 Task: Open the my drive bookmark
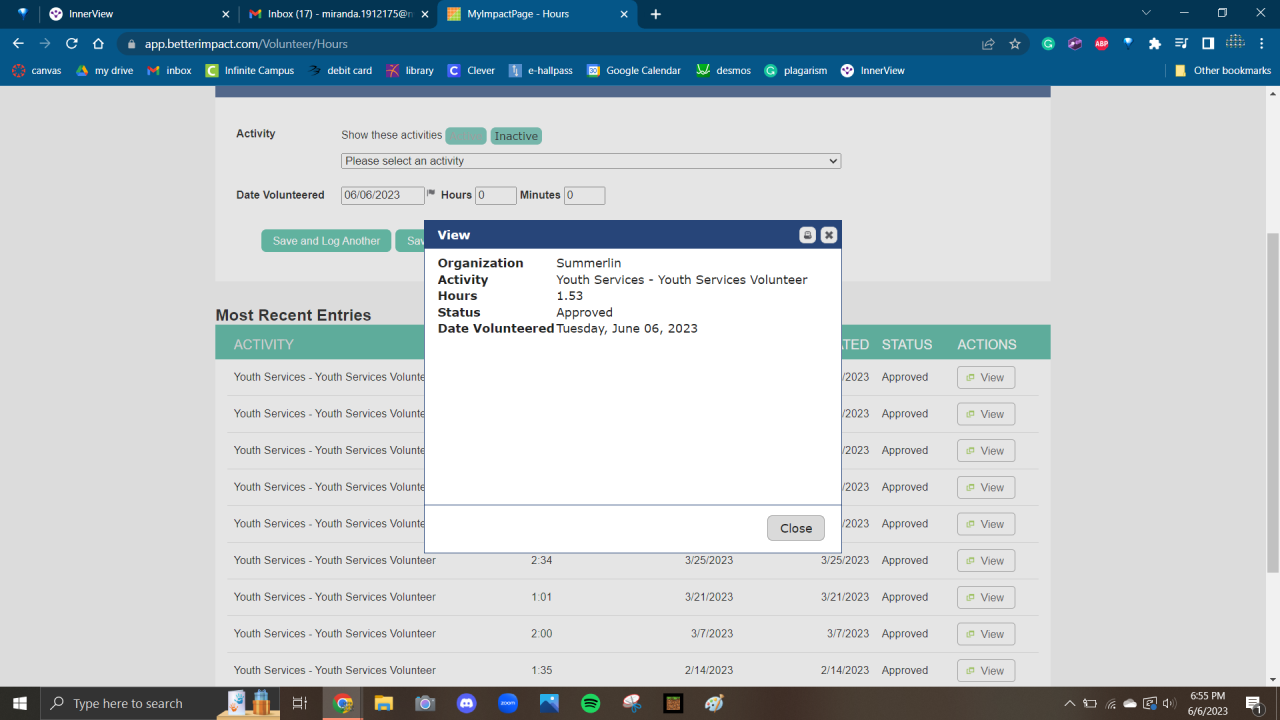[x=104, y=70]
